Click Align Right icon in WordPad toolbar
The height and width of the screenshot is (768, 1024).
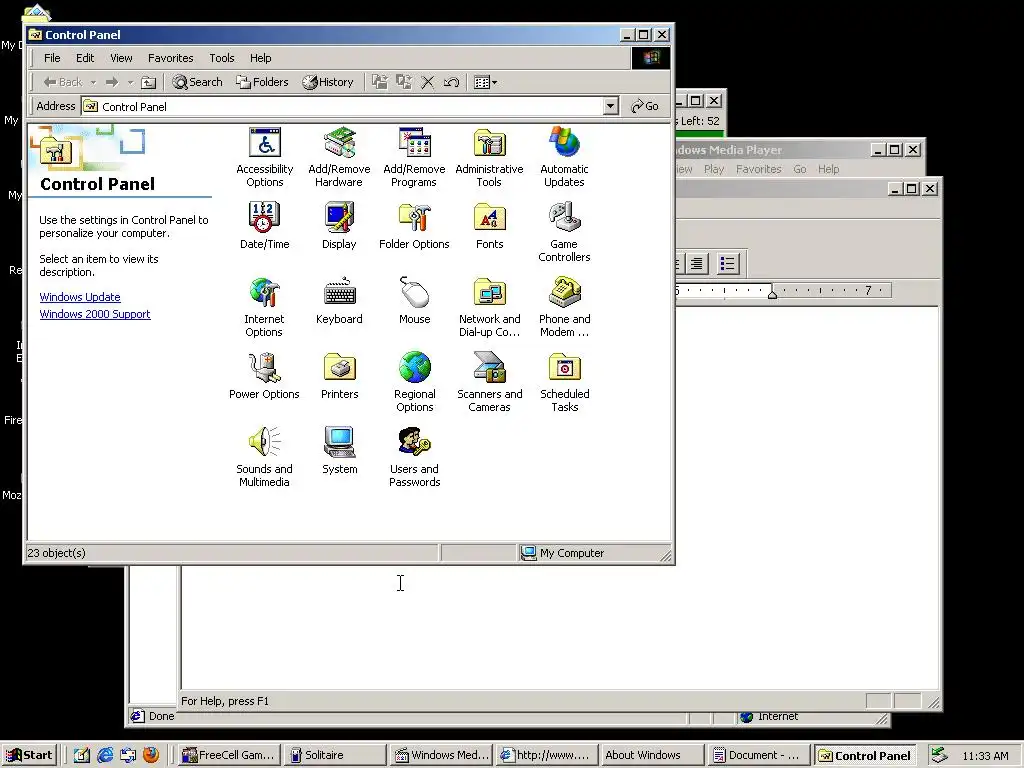click(x=697, y=264)
